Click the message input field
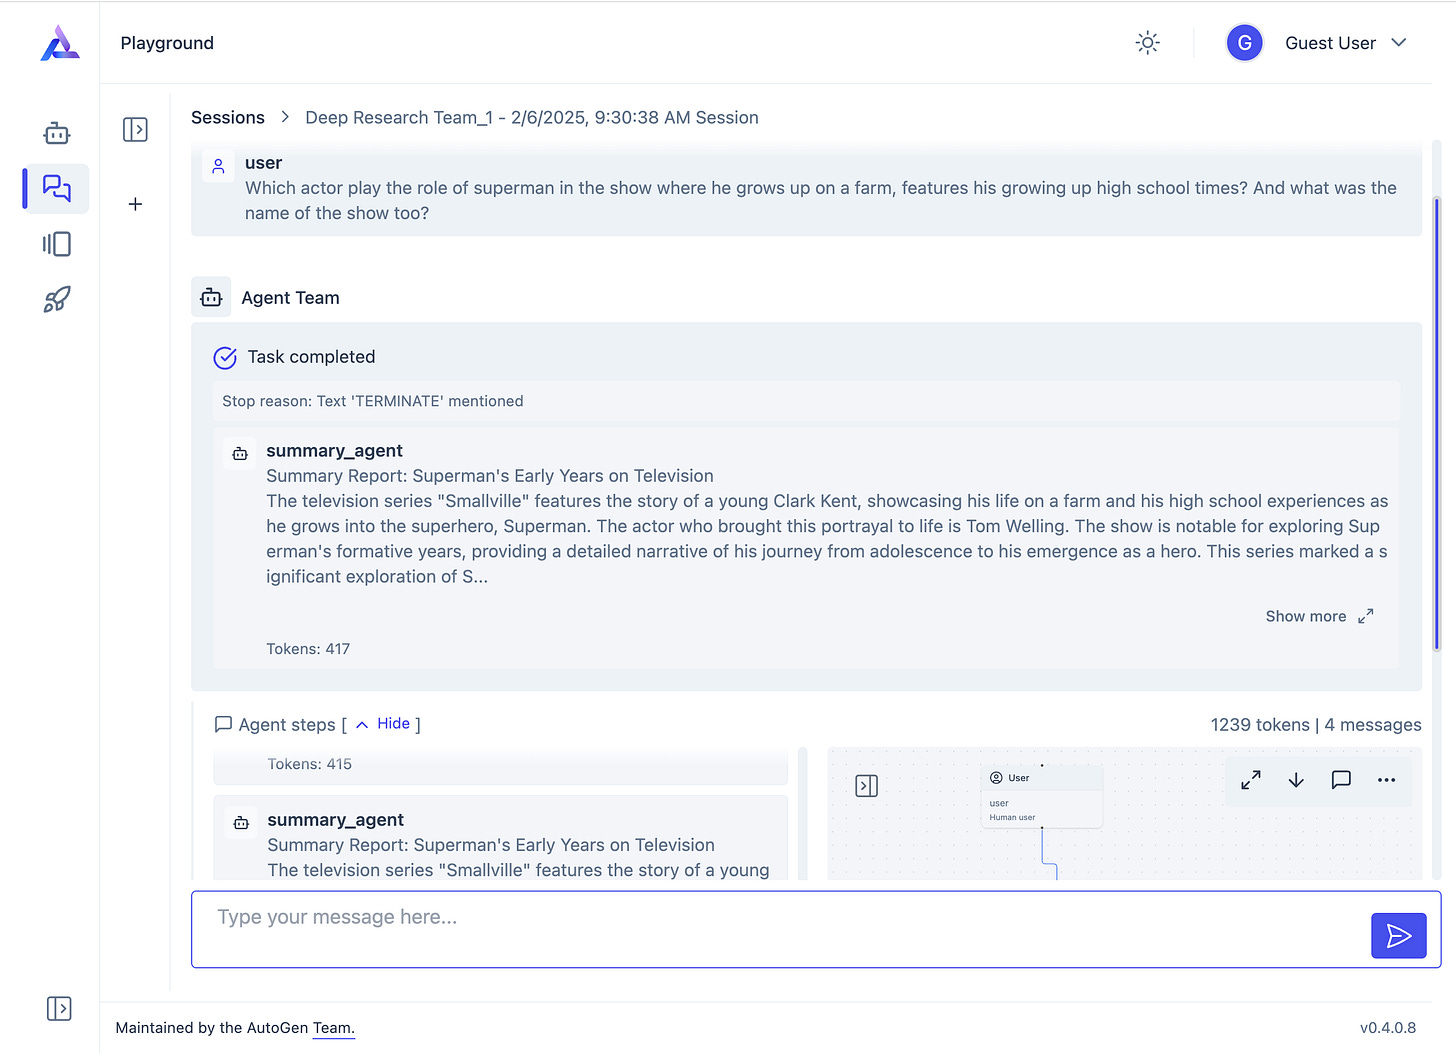1456x1053 pixels. click(700, 917)
